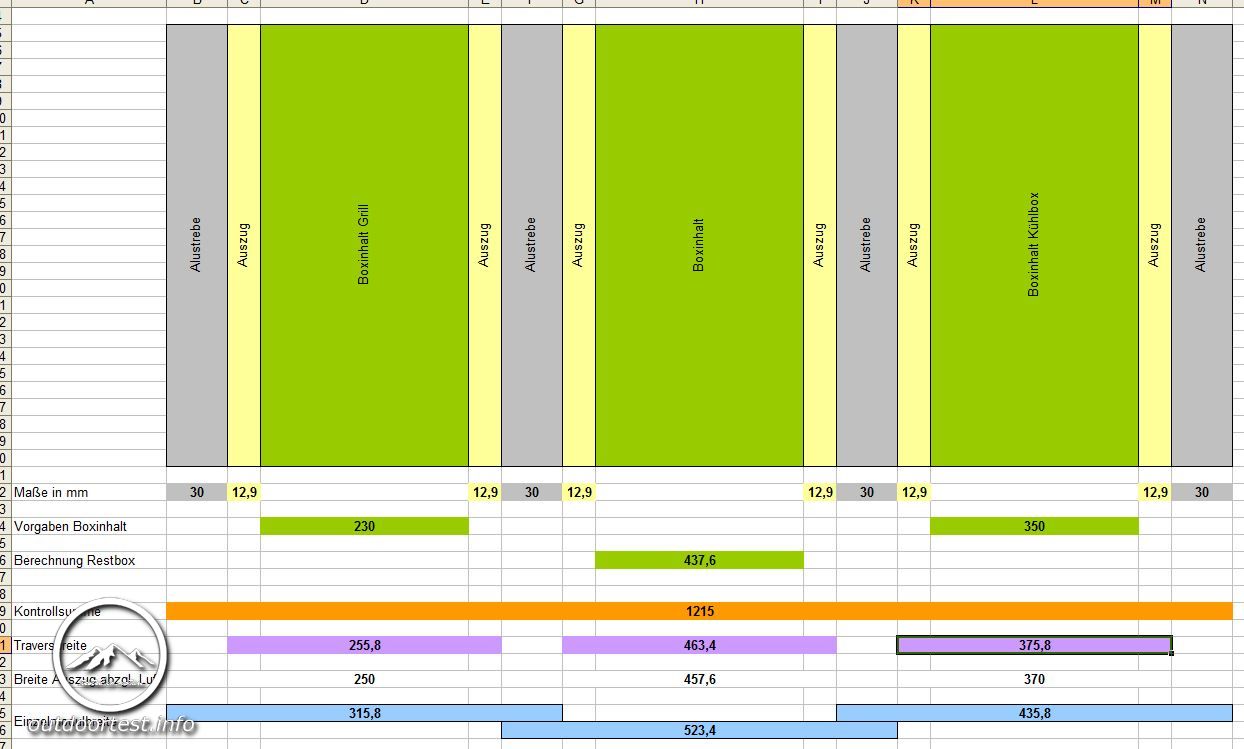Select the white cell with value 250
This screenshot has height=749, width=1244.
[x=364, y=679]
